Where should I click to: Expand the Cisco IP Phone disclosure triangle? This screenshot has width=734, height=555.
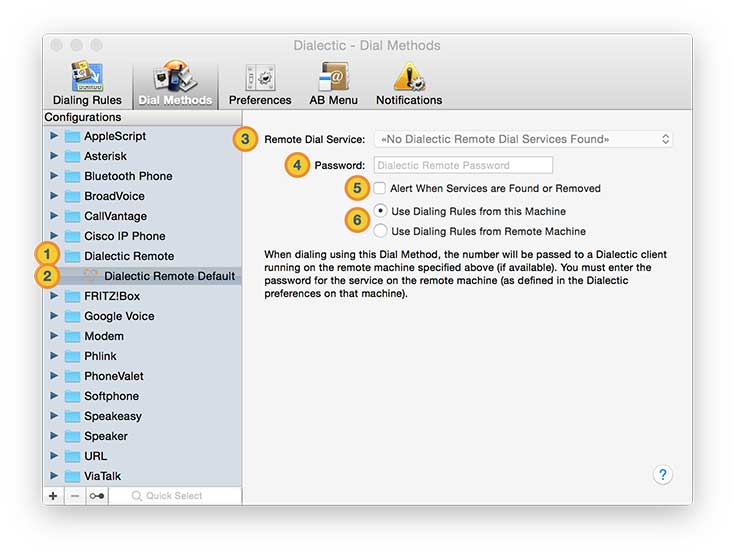(54, 235)
